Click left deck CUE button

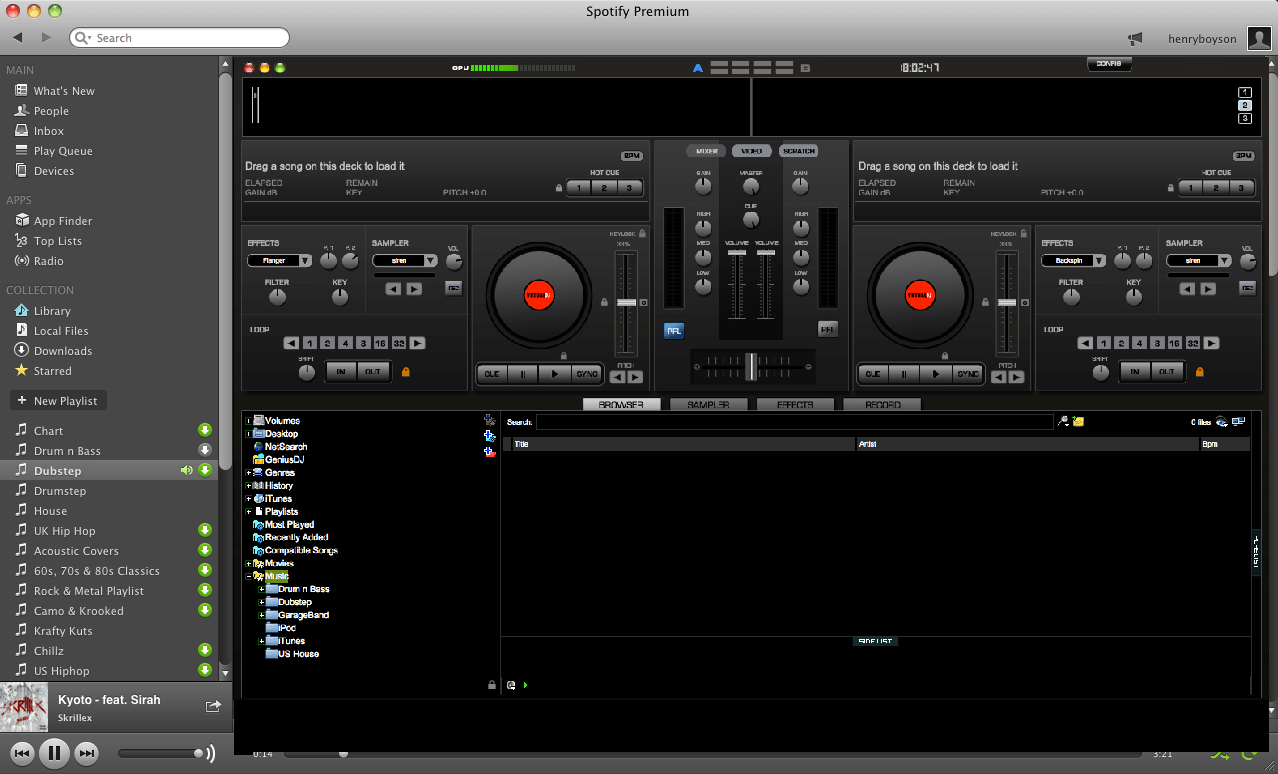492,374
